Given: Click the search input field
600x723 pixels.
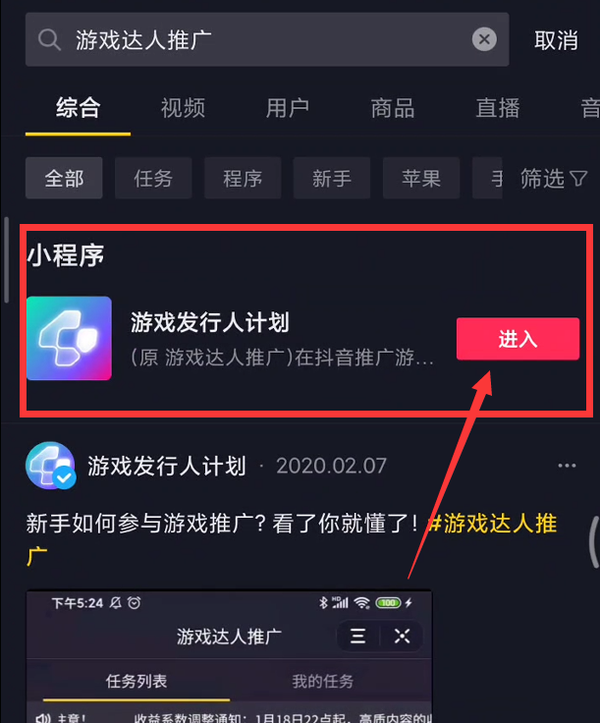Looking at the screenshot, I should pos(267,40).
